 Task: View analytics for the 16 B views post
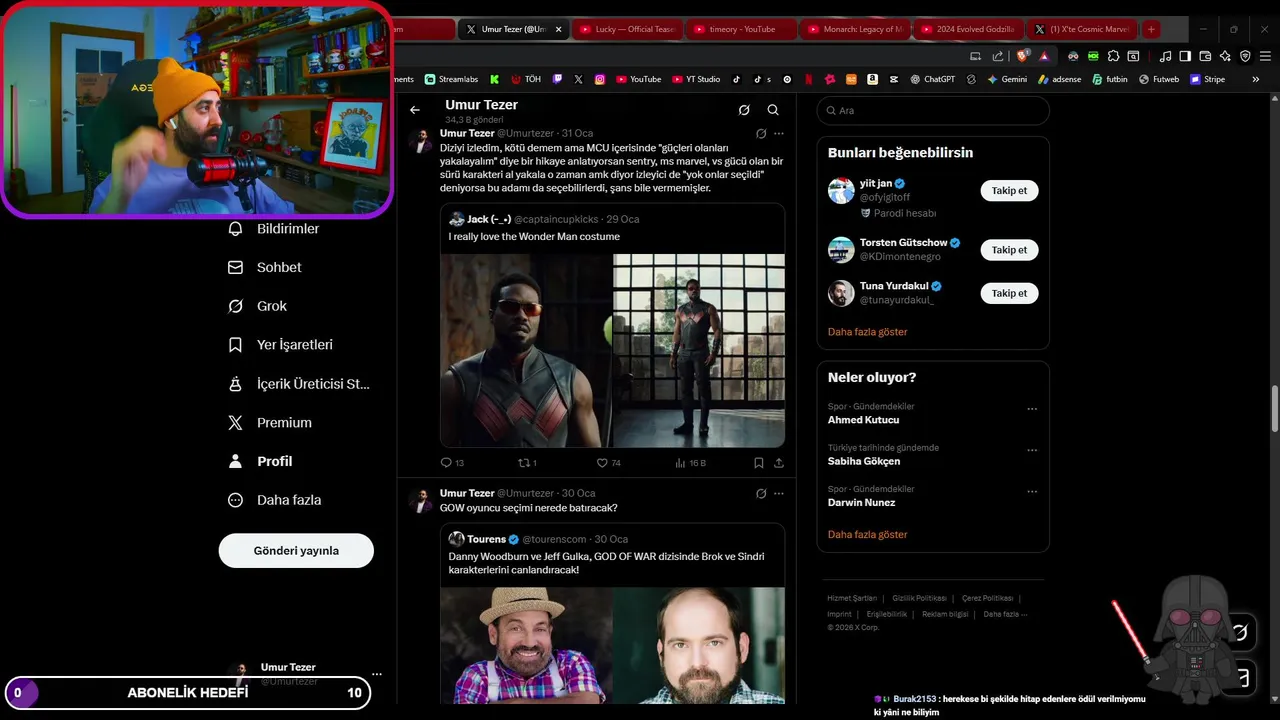point(690,463)
